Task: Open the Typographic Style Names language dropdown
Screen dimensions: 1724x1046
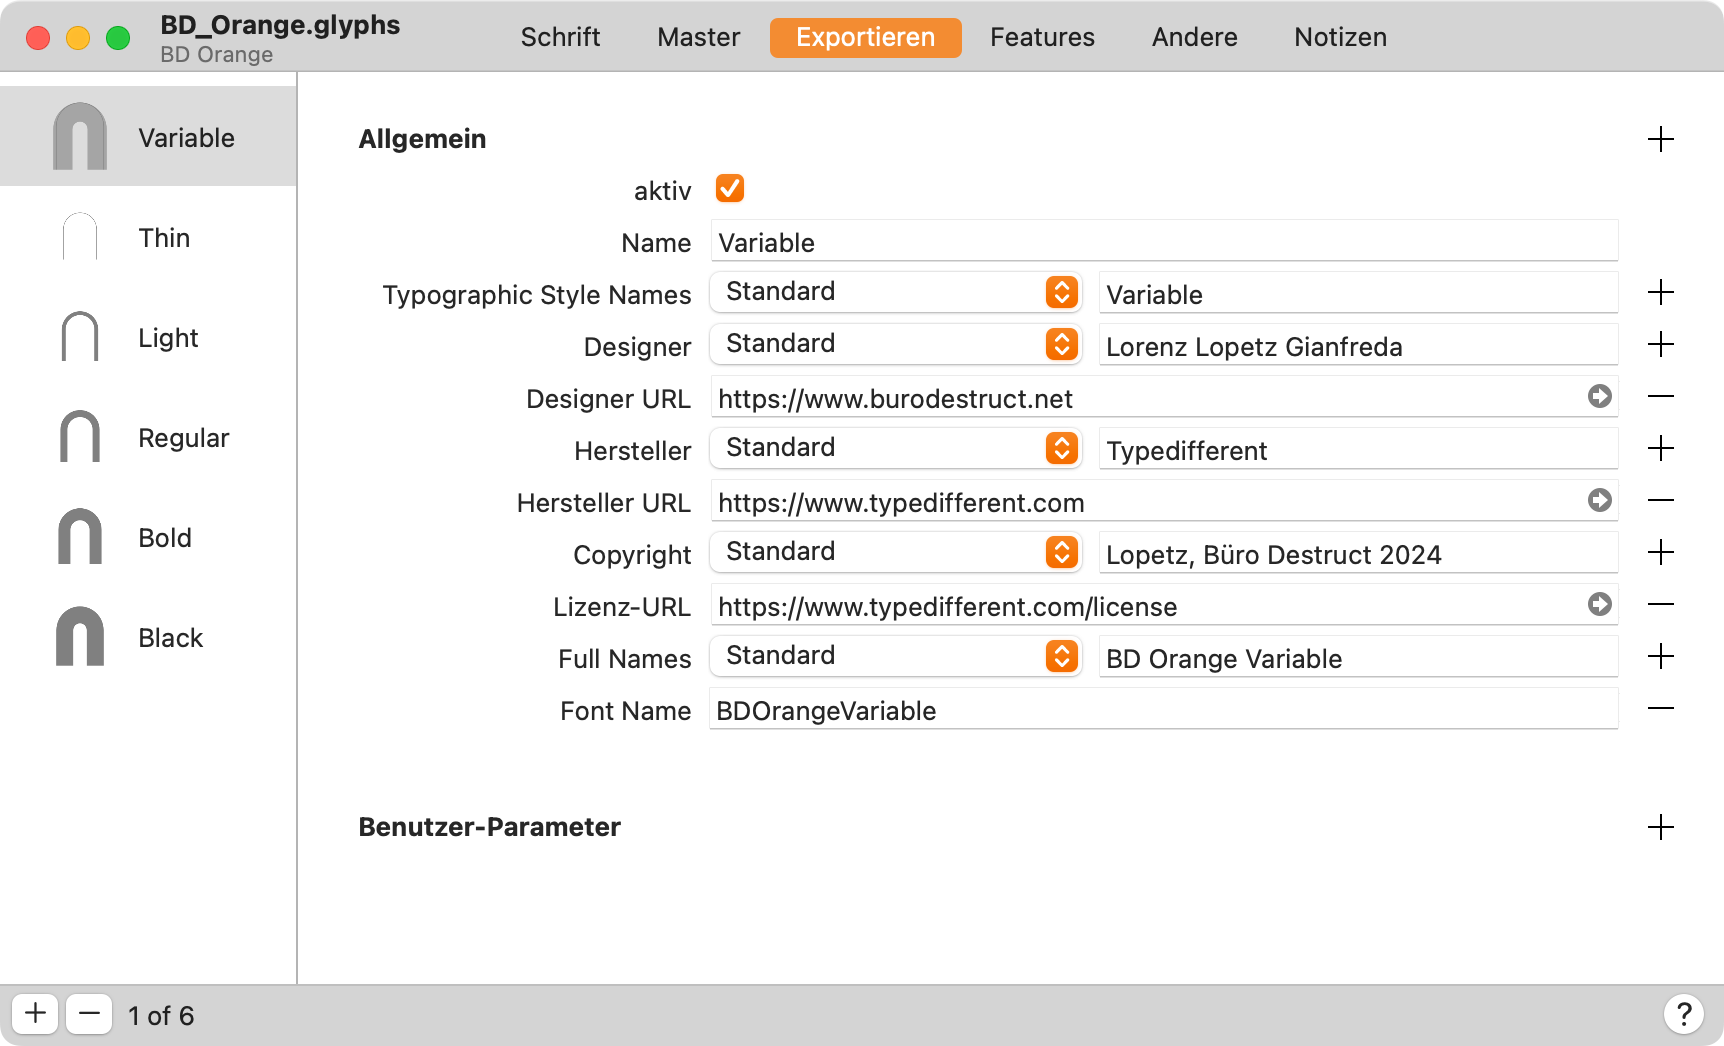Action: coord(895,292)
